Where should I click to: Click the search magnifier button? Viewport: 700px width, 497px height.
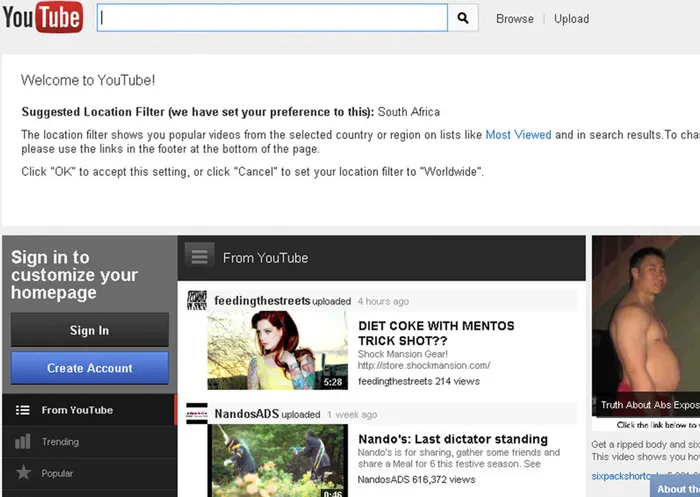click(x=463, y=18)
